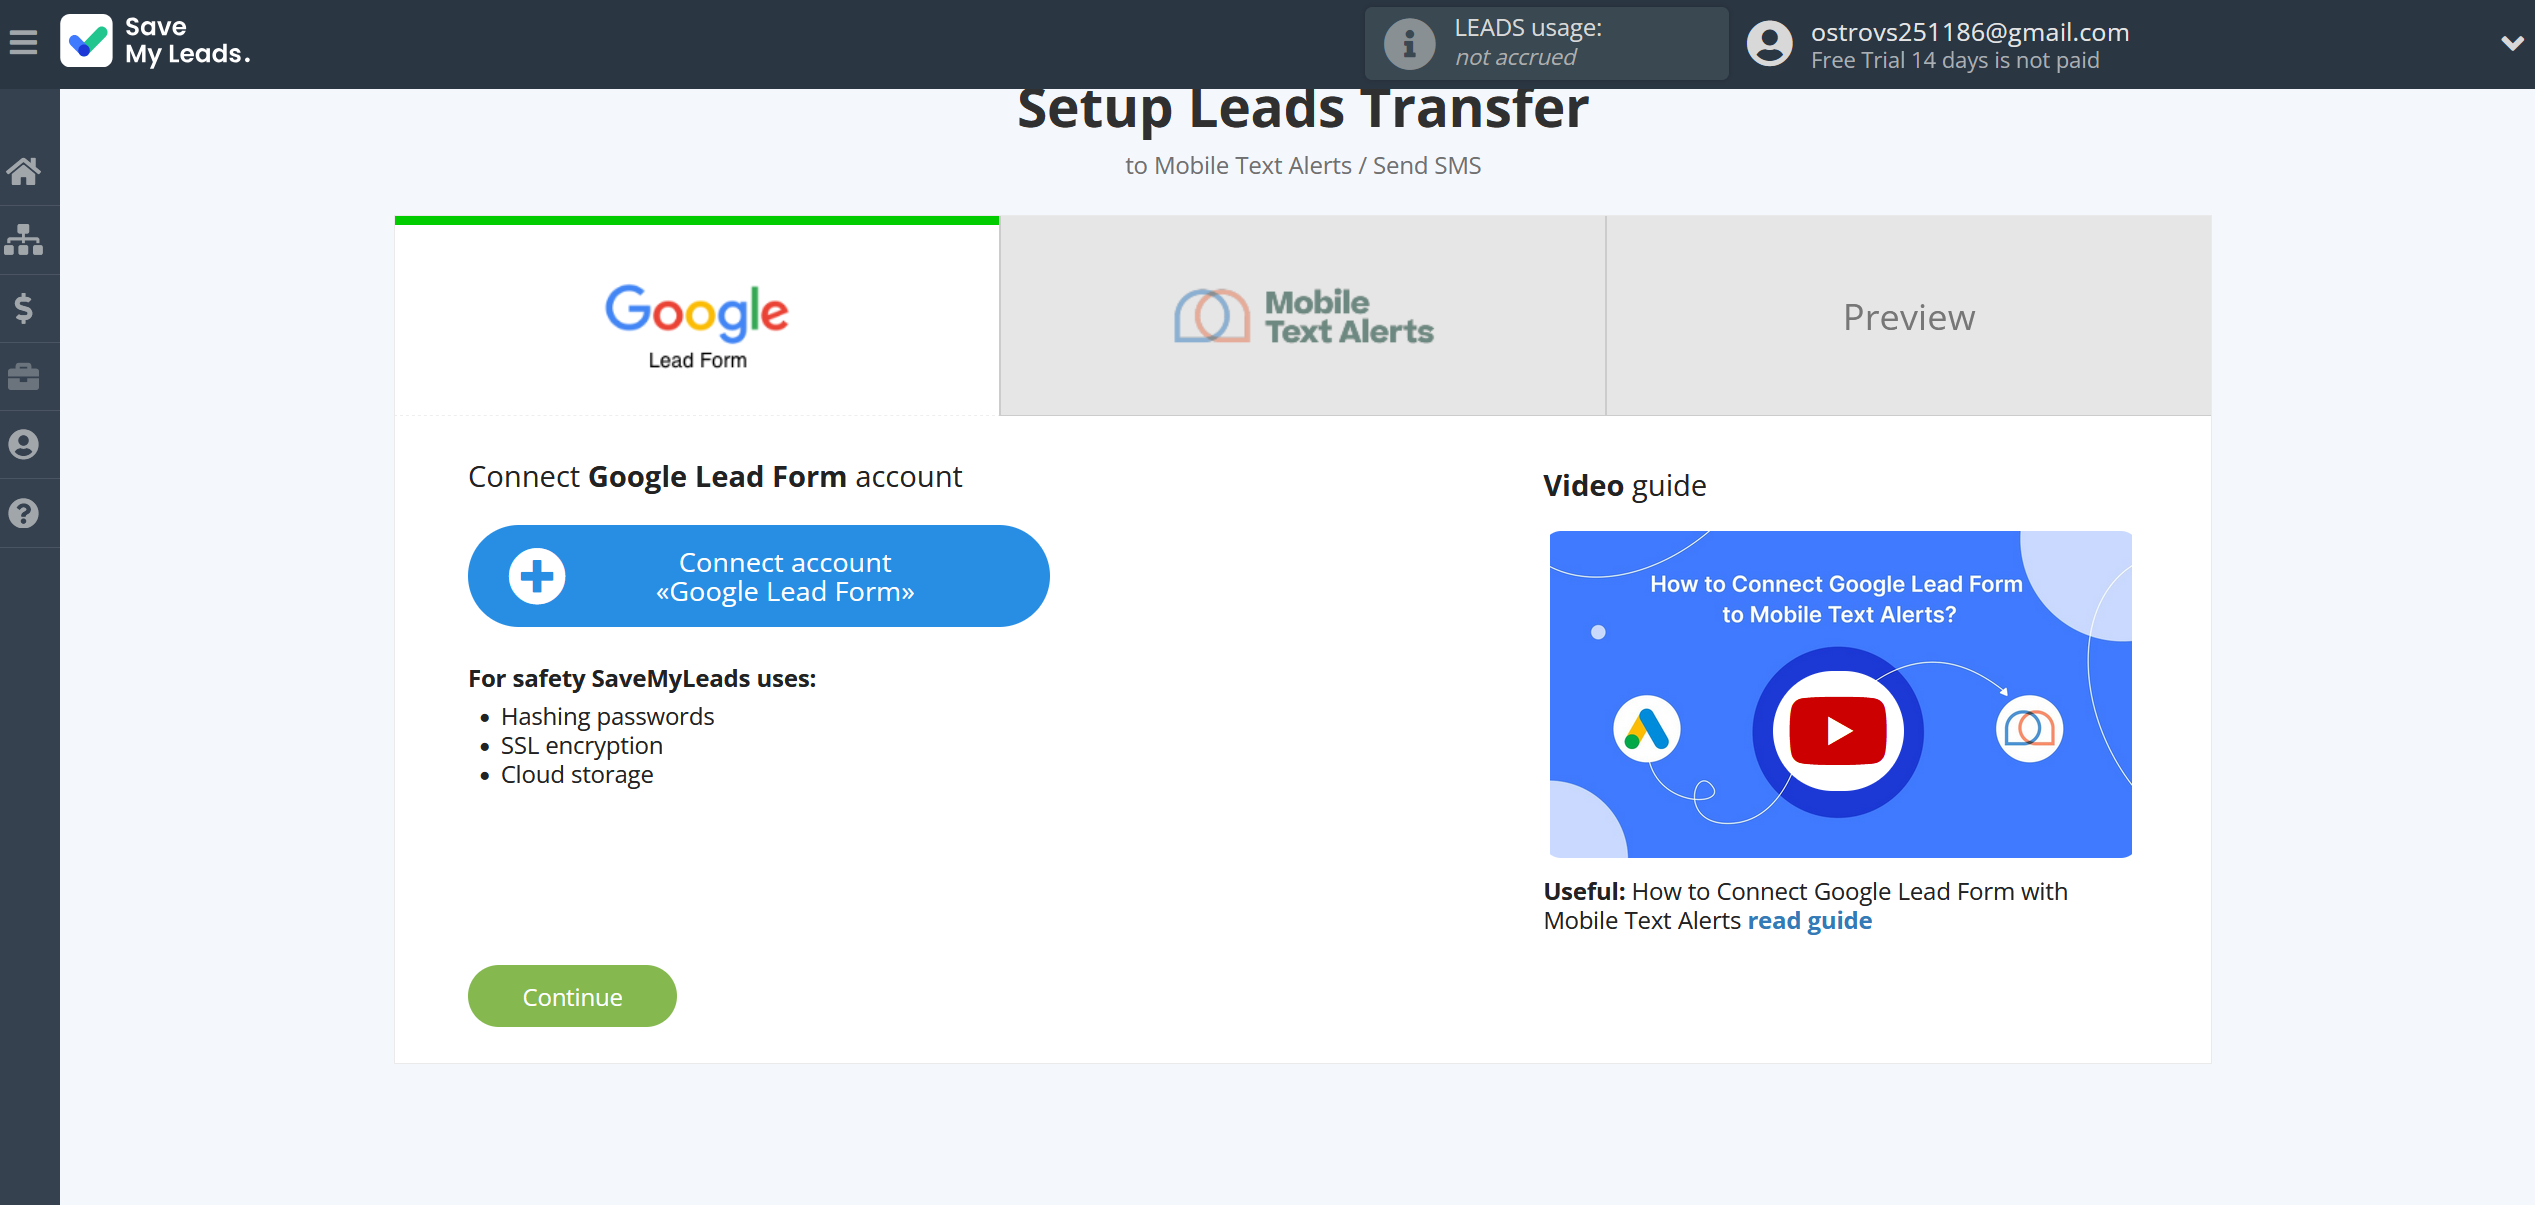This screenshot has height=1205, width=2535.
Task: Click the 'Hashing passwords' list item
Action: [607, 716]
